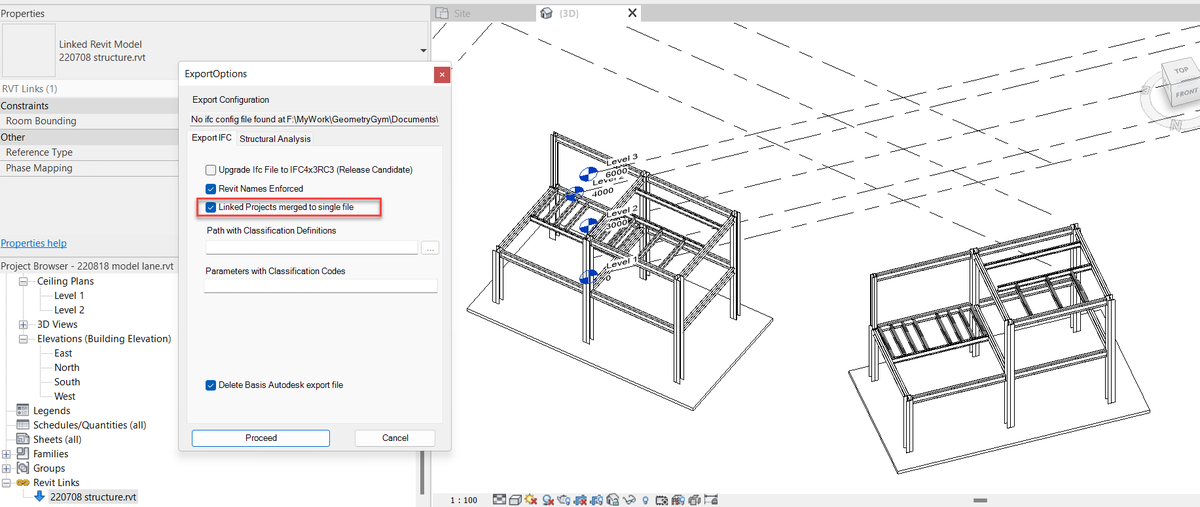Click the 3D view tab house icon
The width and height of the screenshot is (1200, 507).
pyautogui.click(x=546, y=13)
